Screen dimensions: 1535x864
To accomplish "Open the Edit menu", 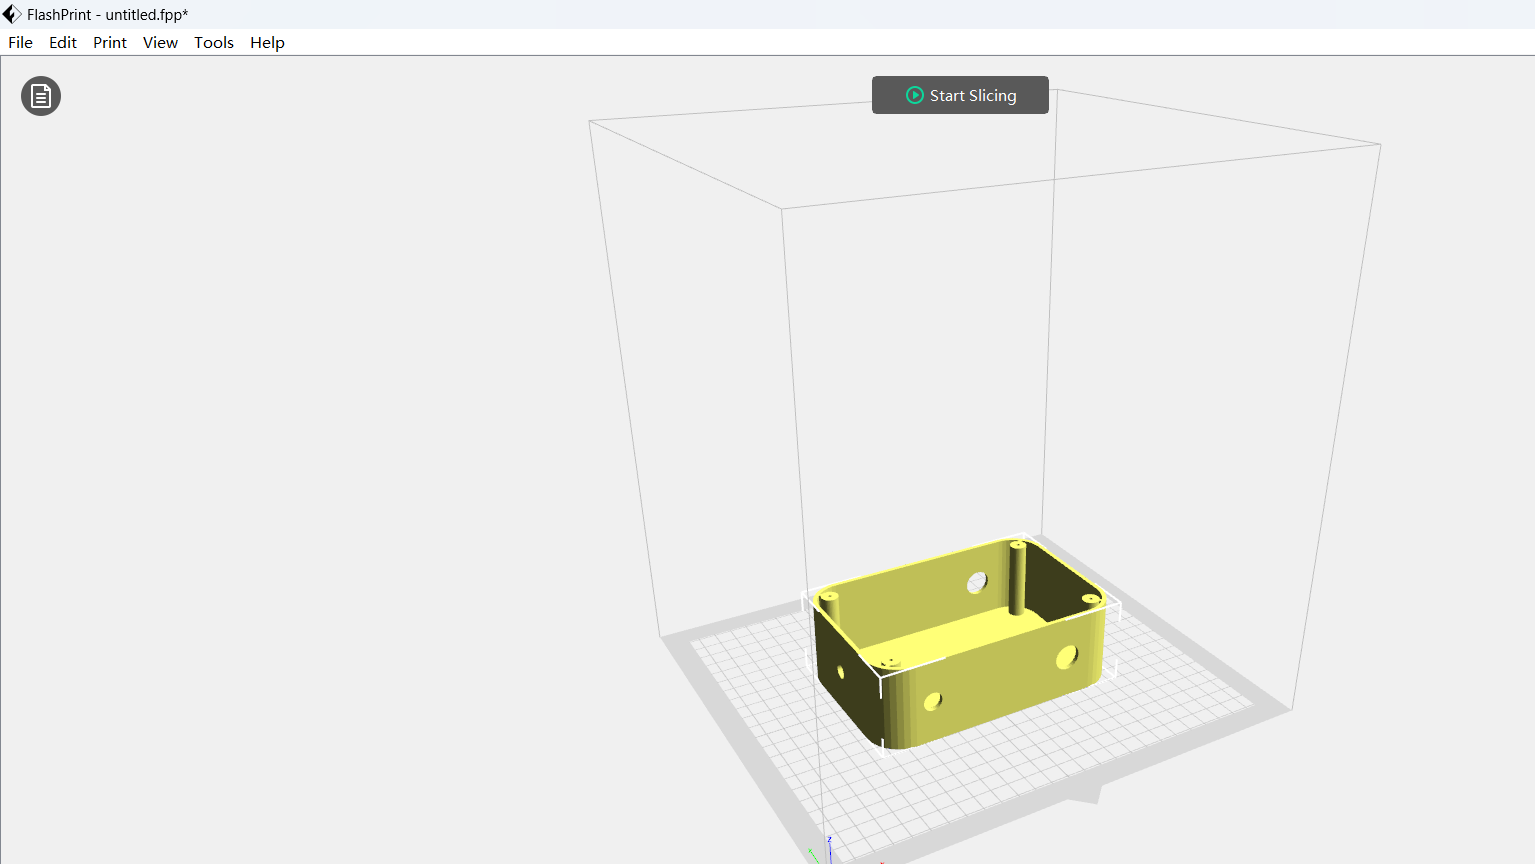I will coord(63,42).
